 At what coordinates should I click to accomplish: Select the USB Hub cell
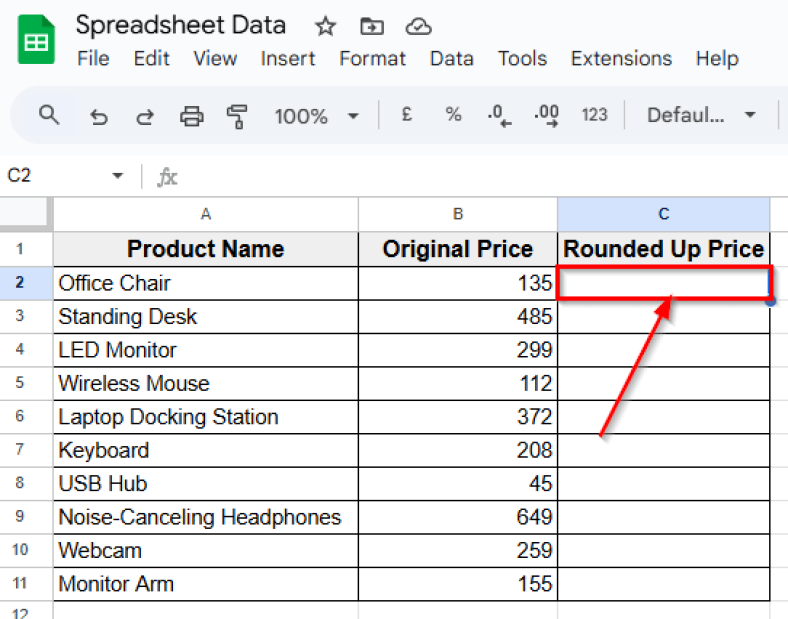pos(206,484)
